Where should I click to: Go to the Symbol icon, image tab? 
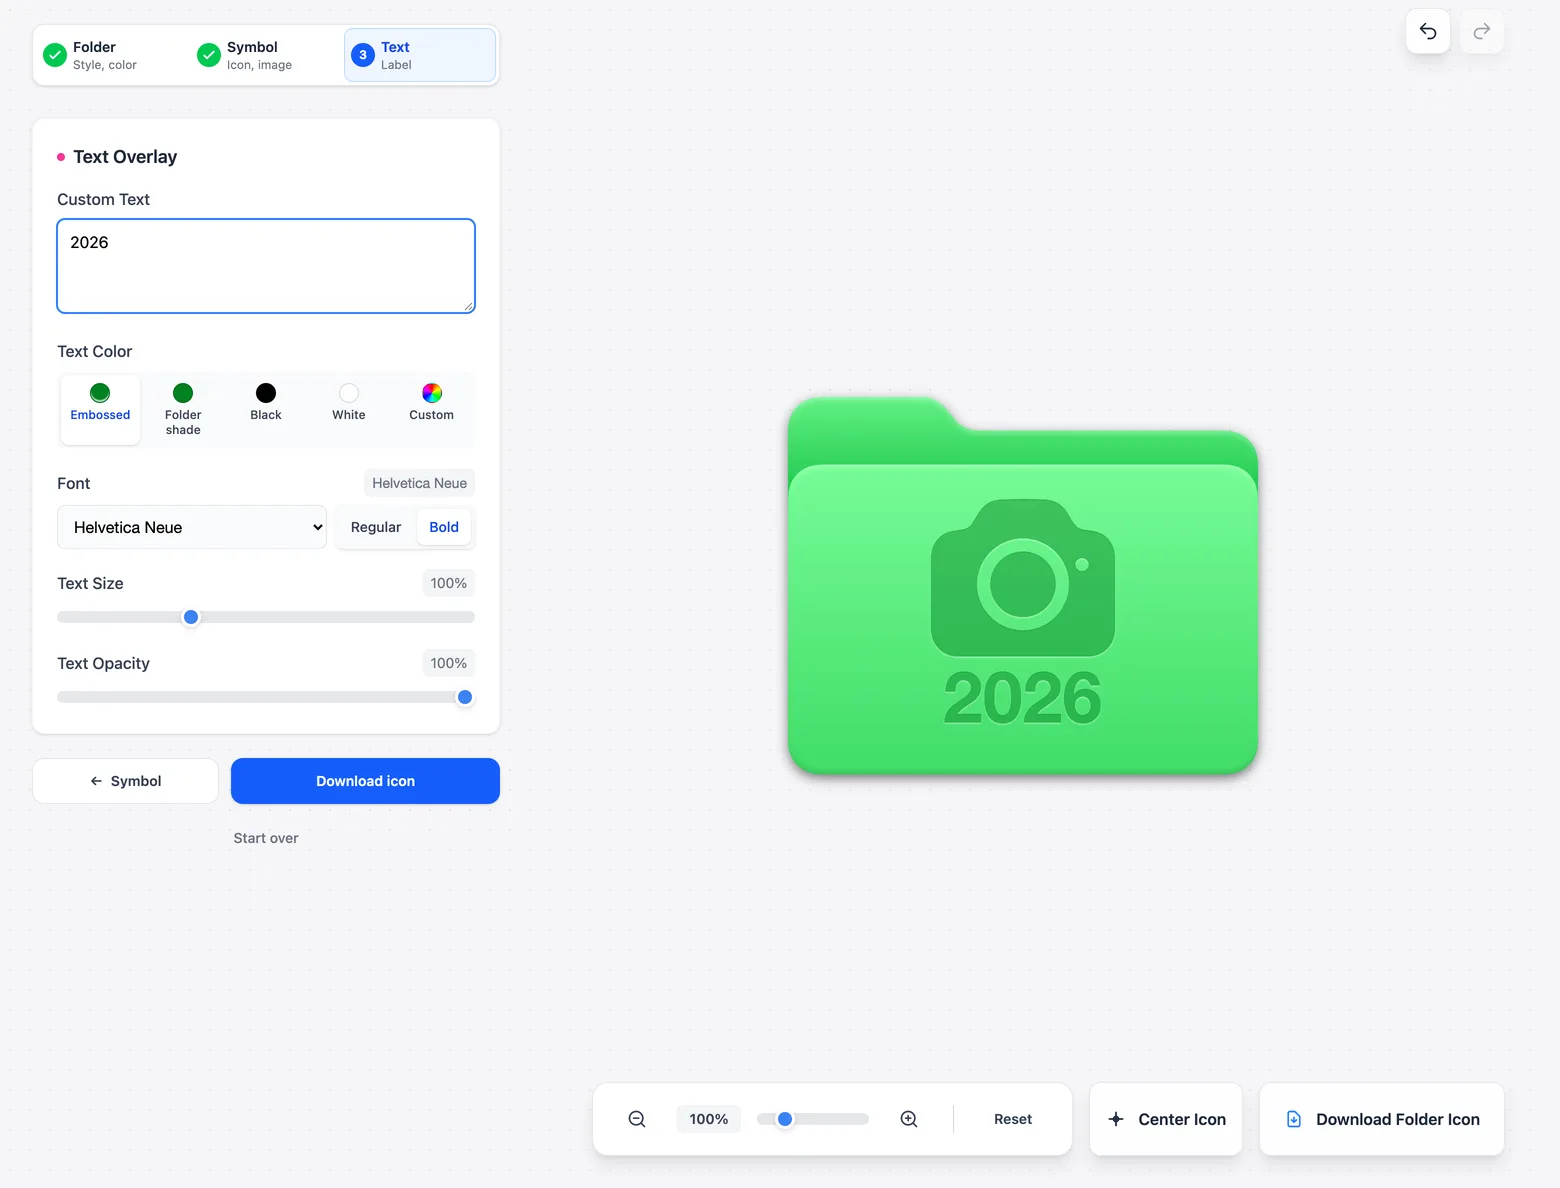(265, 55)
